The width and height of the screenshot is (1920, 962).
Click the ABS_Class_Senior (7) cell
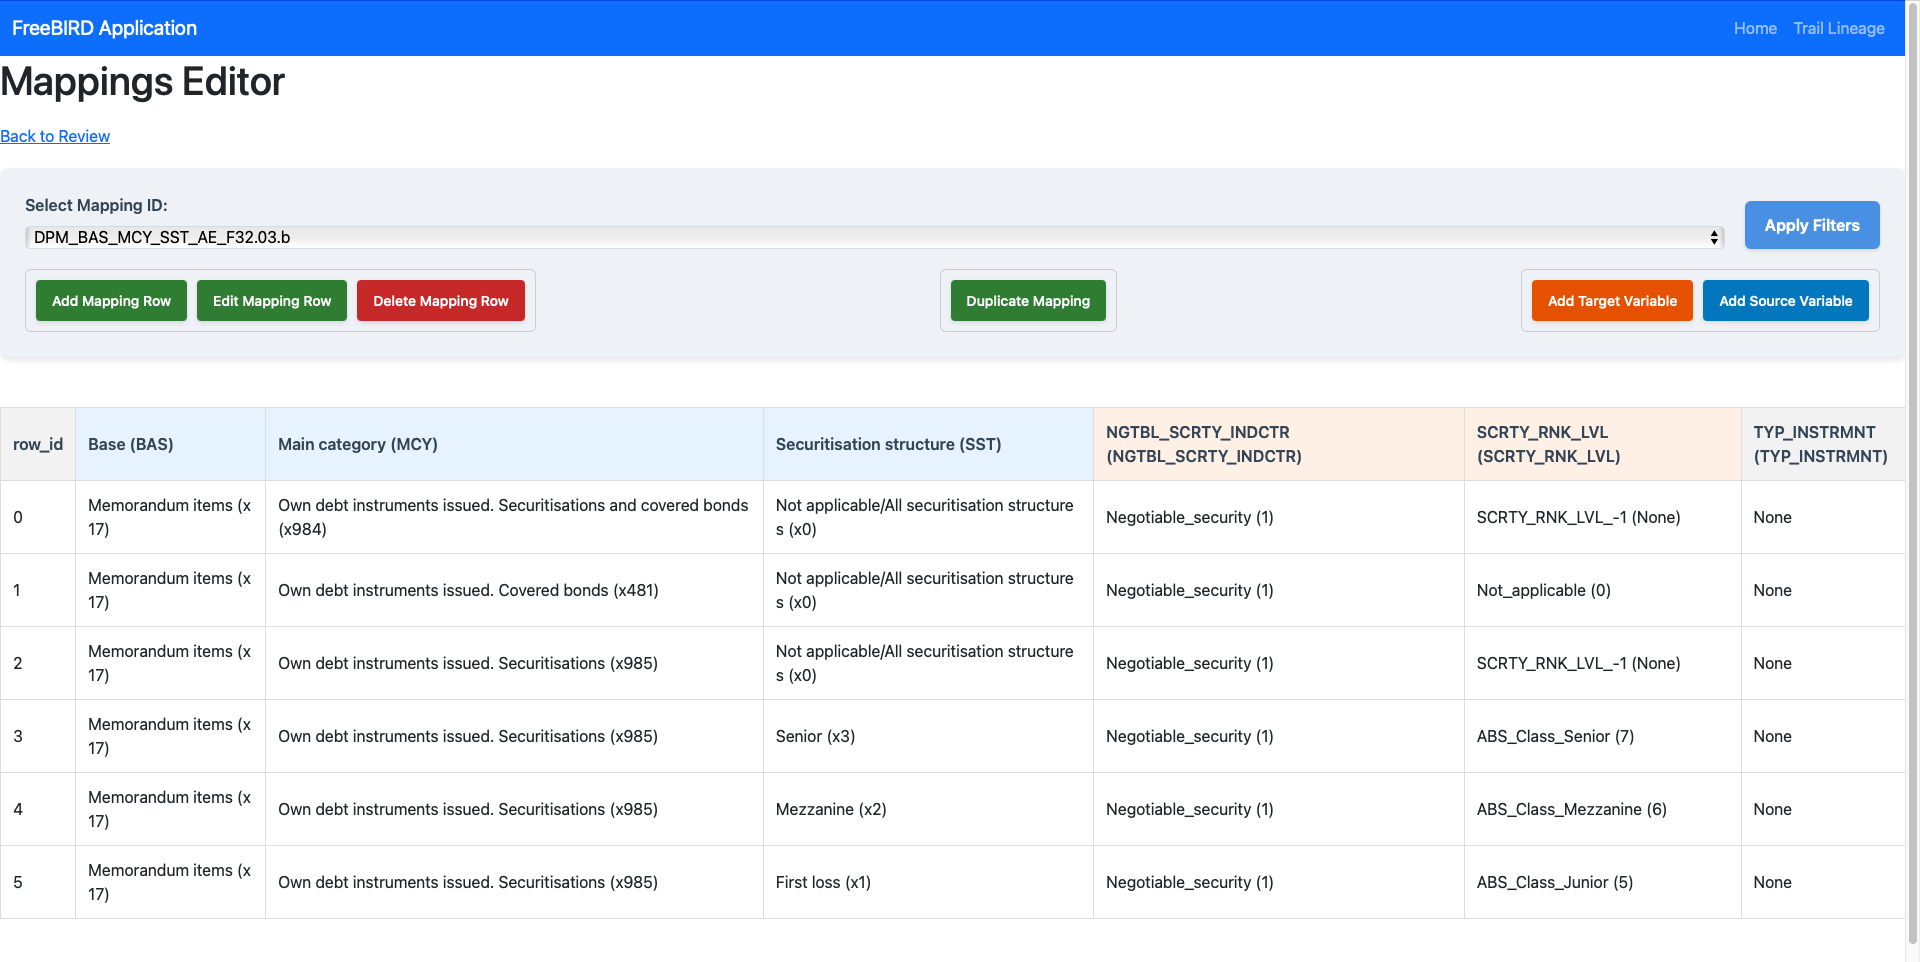point(1555,737)
